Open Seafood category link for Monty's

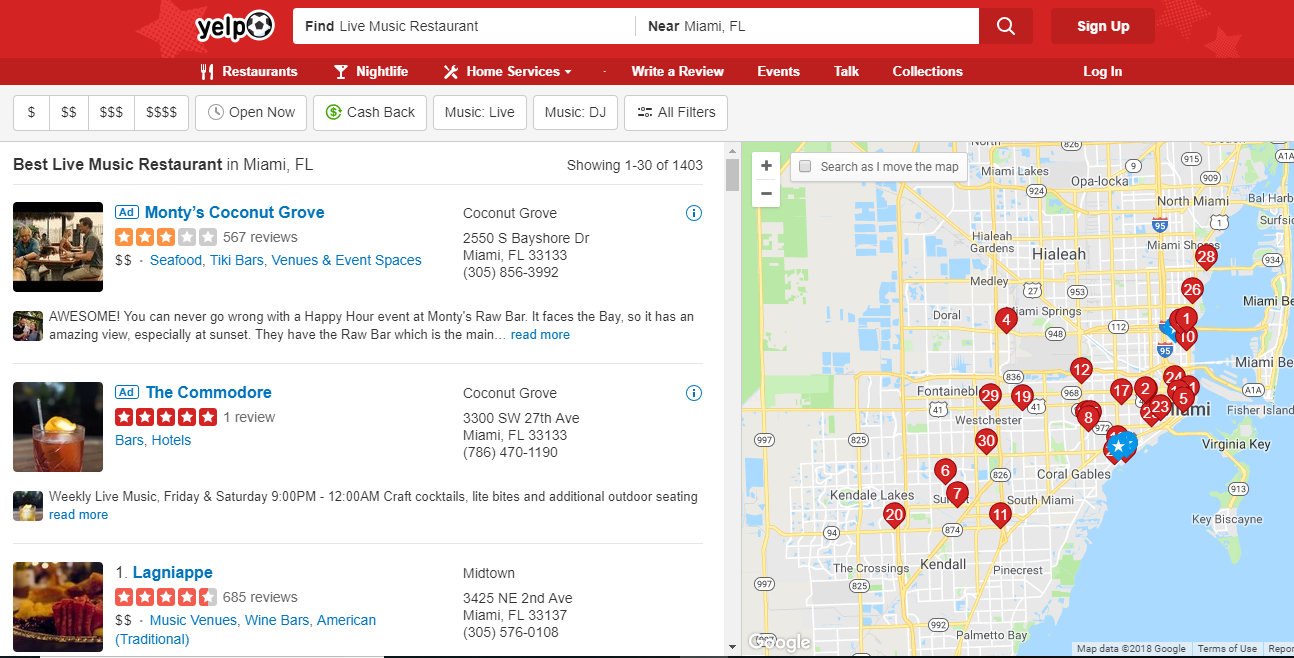[176, 260]
